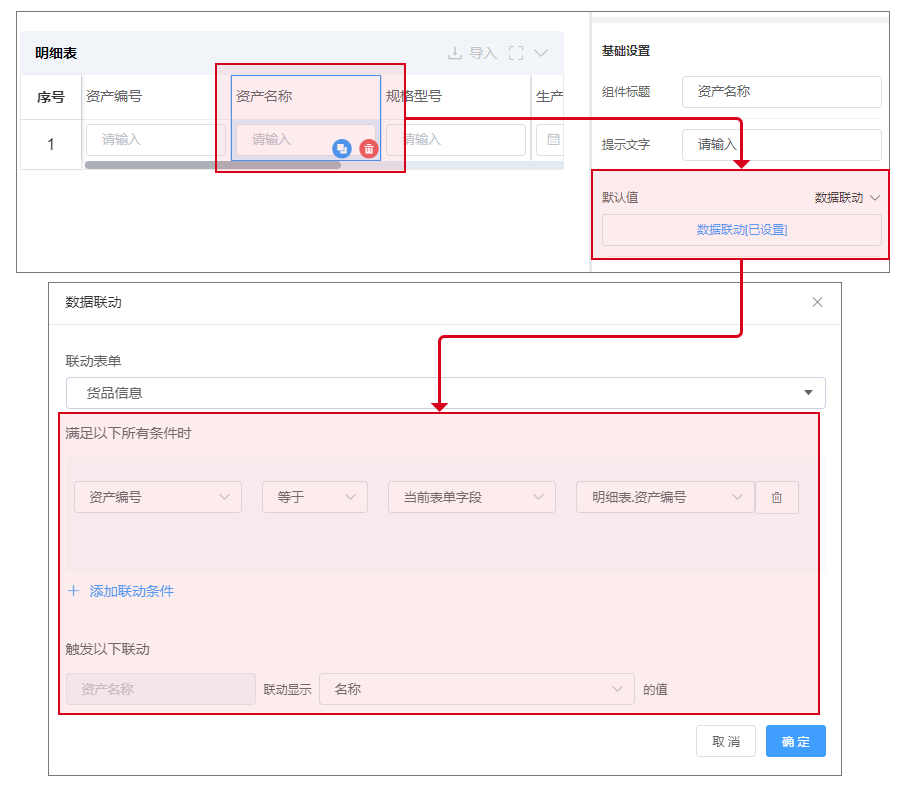Click the 组件标题 input field
901x785 pixels.
[x=781, y=92]
